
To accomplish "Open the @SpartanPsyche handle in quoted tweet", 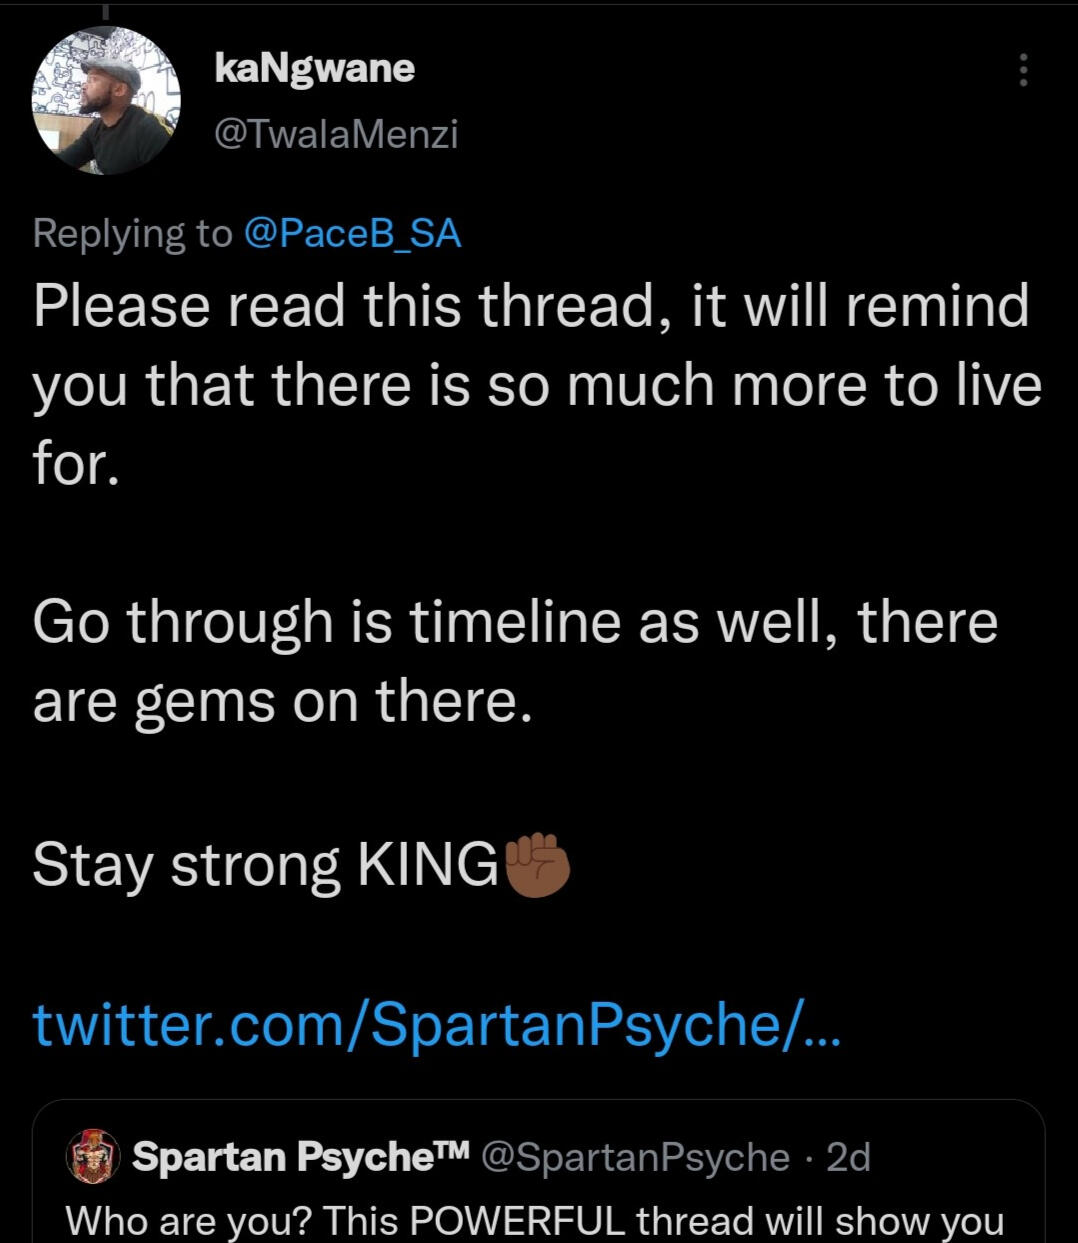I will pos(636,1157).
